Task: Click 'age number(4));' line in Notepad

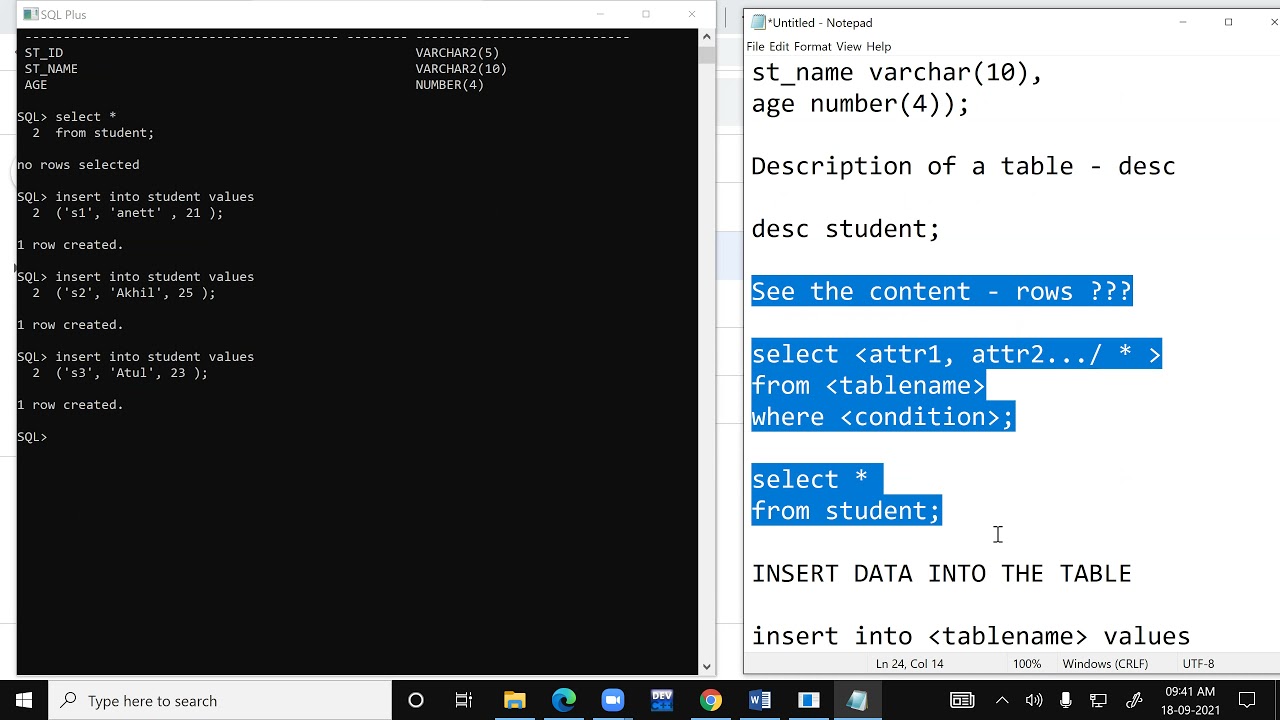Action: [860, 104]
